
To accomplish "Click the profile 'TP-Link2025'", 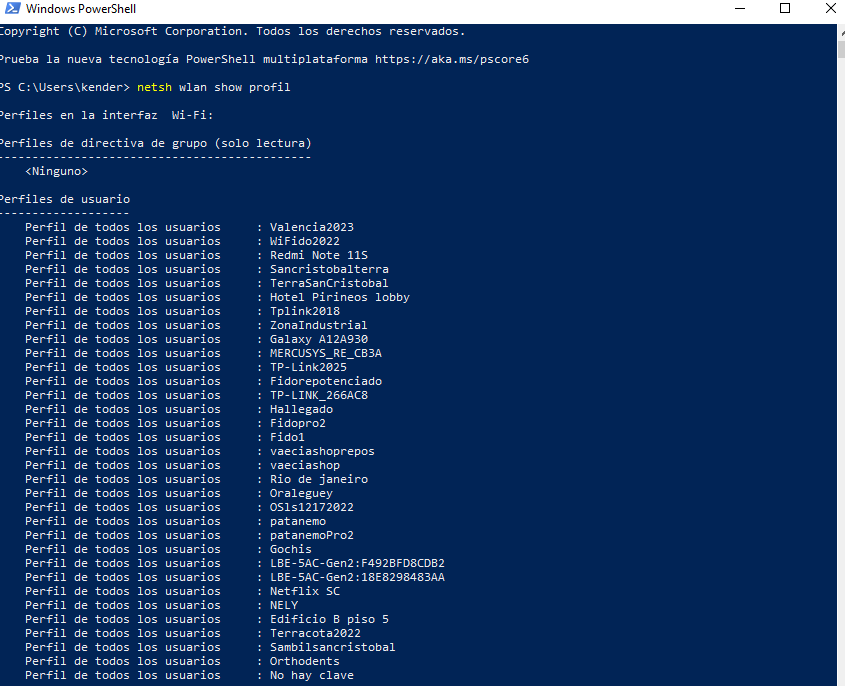I will [x=308, y=368].
